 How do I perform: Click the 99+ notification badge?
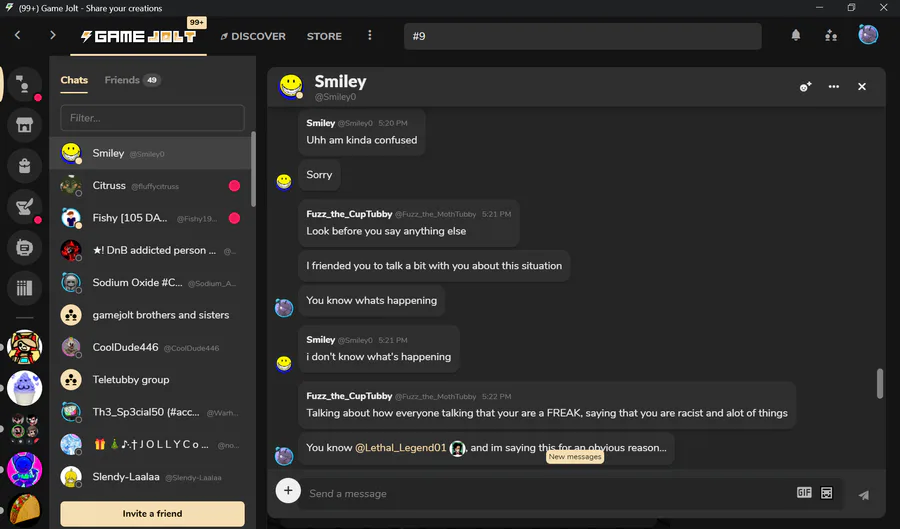tap(197, 22)
